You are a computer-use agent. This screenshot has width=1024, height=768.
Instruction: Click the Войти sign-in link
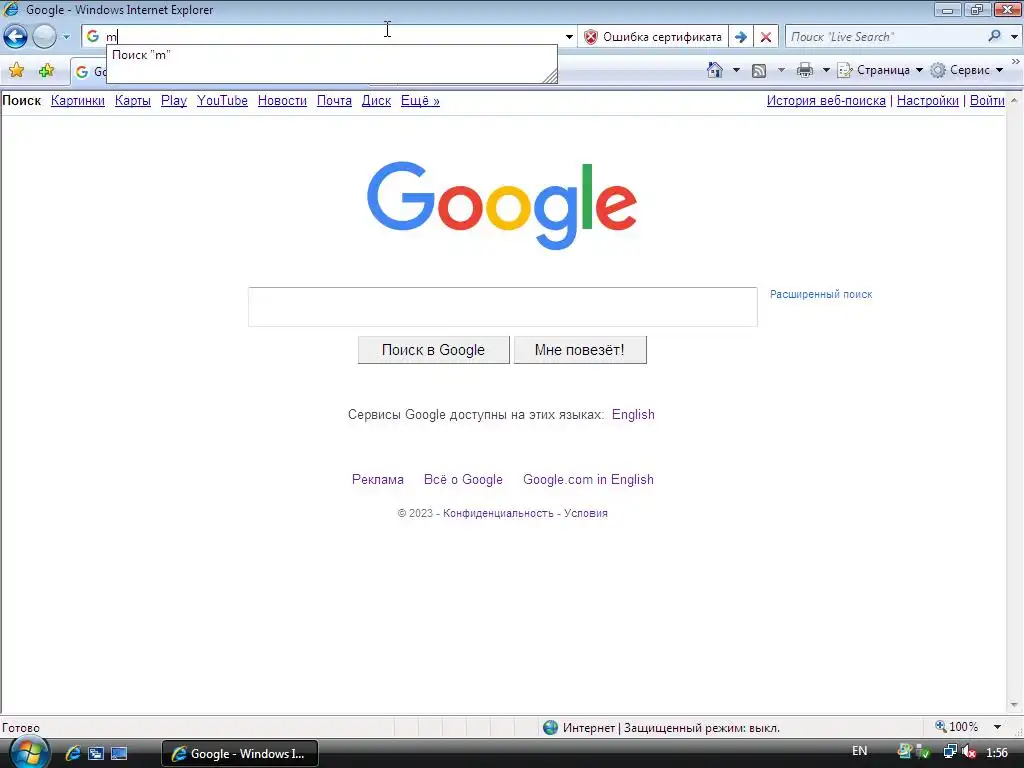[987, 101]
